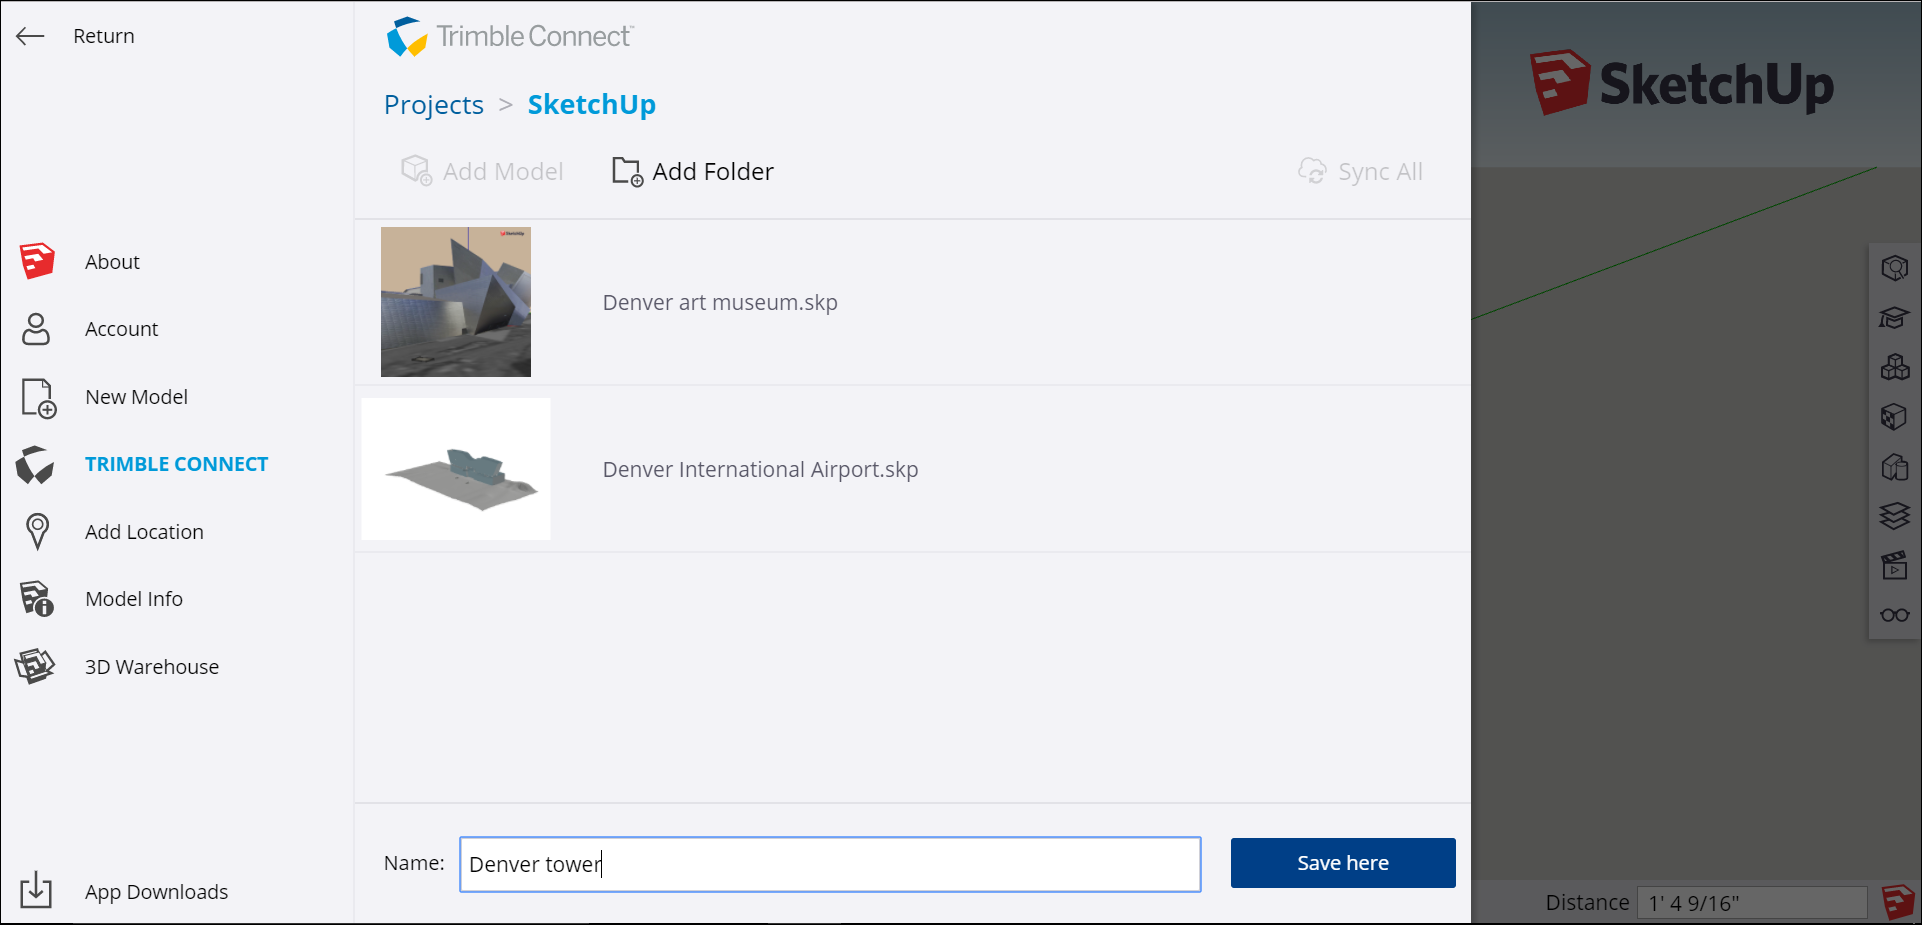Select the Denver art museum.skp filename
The width and height of the screenshot is (1922, 925).
pos(720,302)
